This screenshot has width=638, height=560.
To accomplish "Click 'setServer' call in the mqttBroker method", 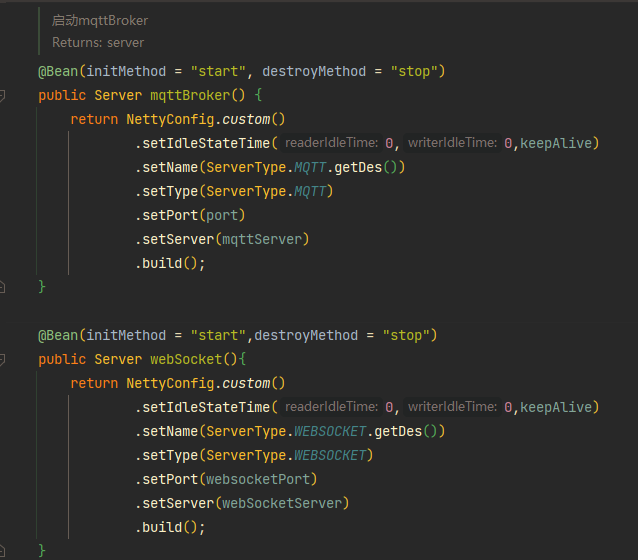I will click(178, 239).
